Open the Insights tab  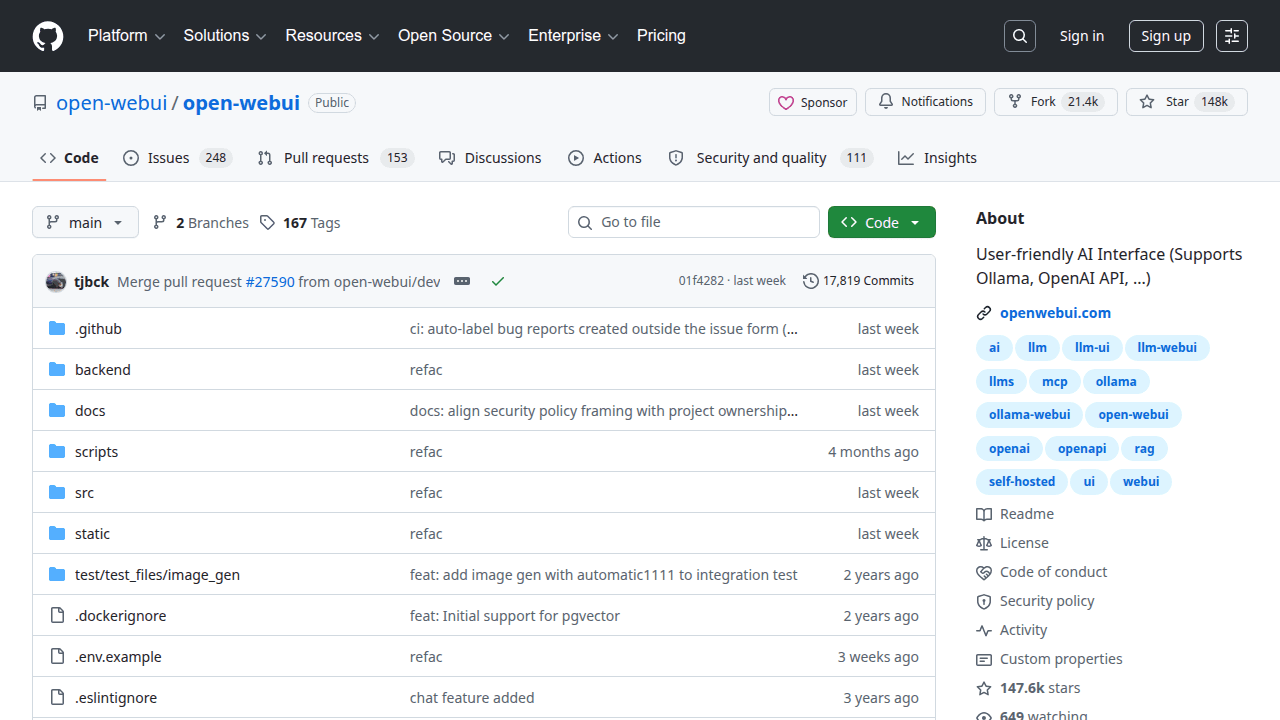[938, 158]
